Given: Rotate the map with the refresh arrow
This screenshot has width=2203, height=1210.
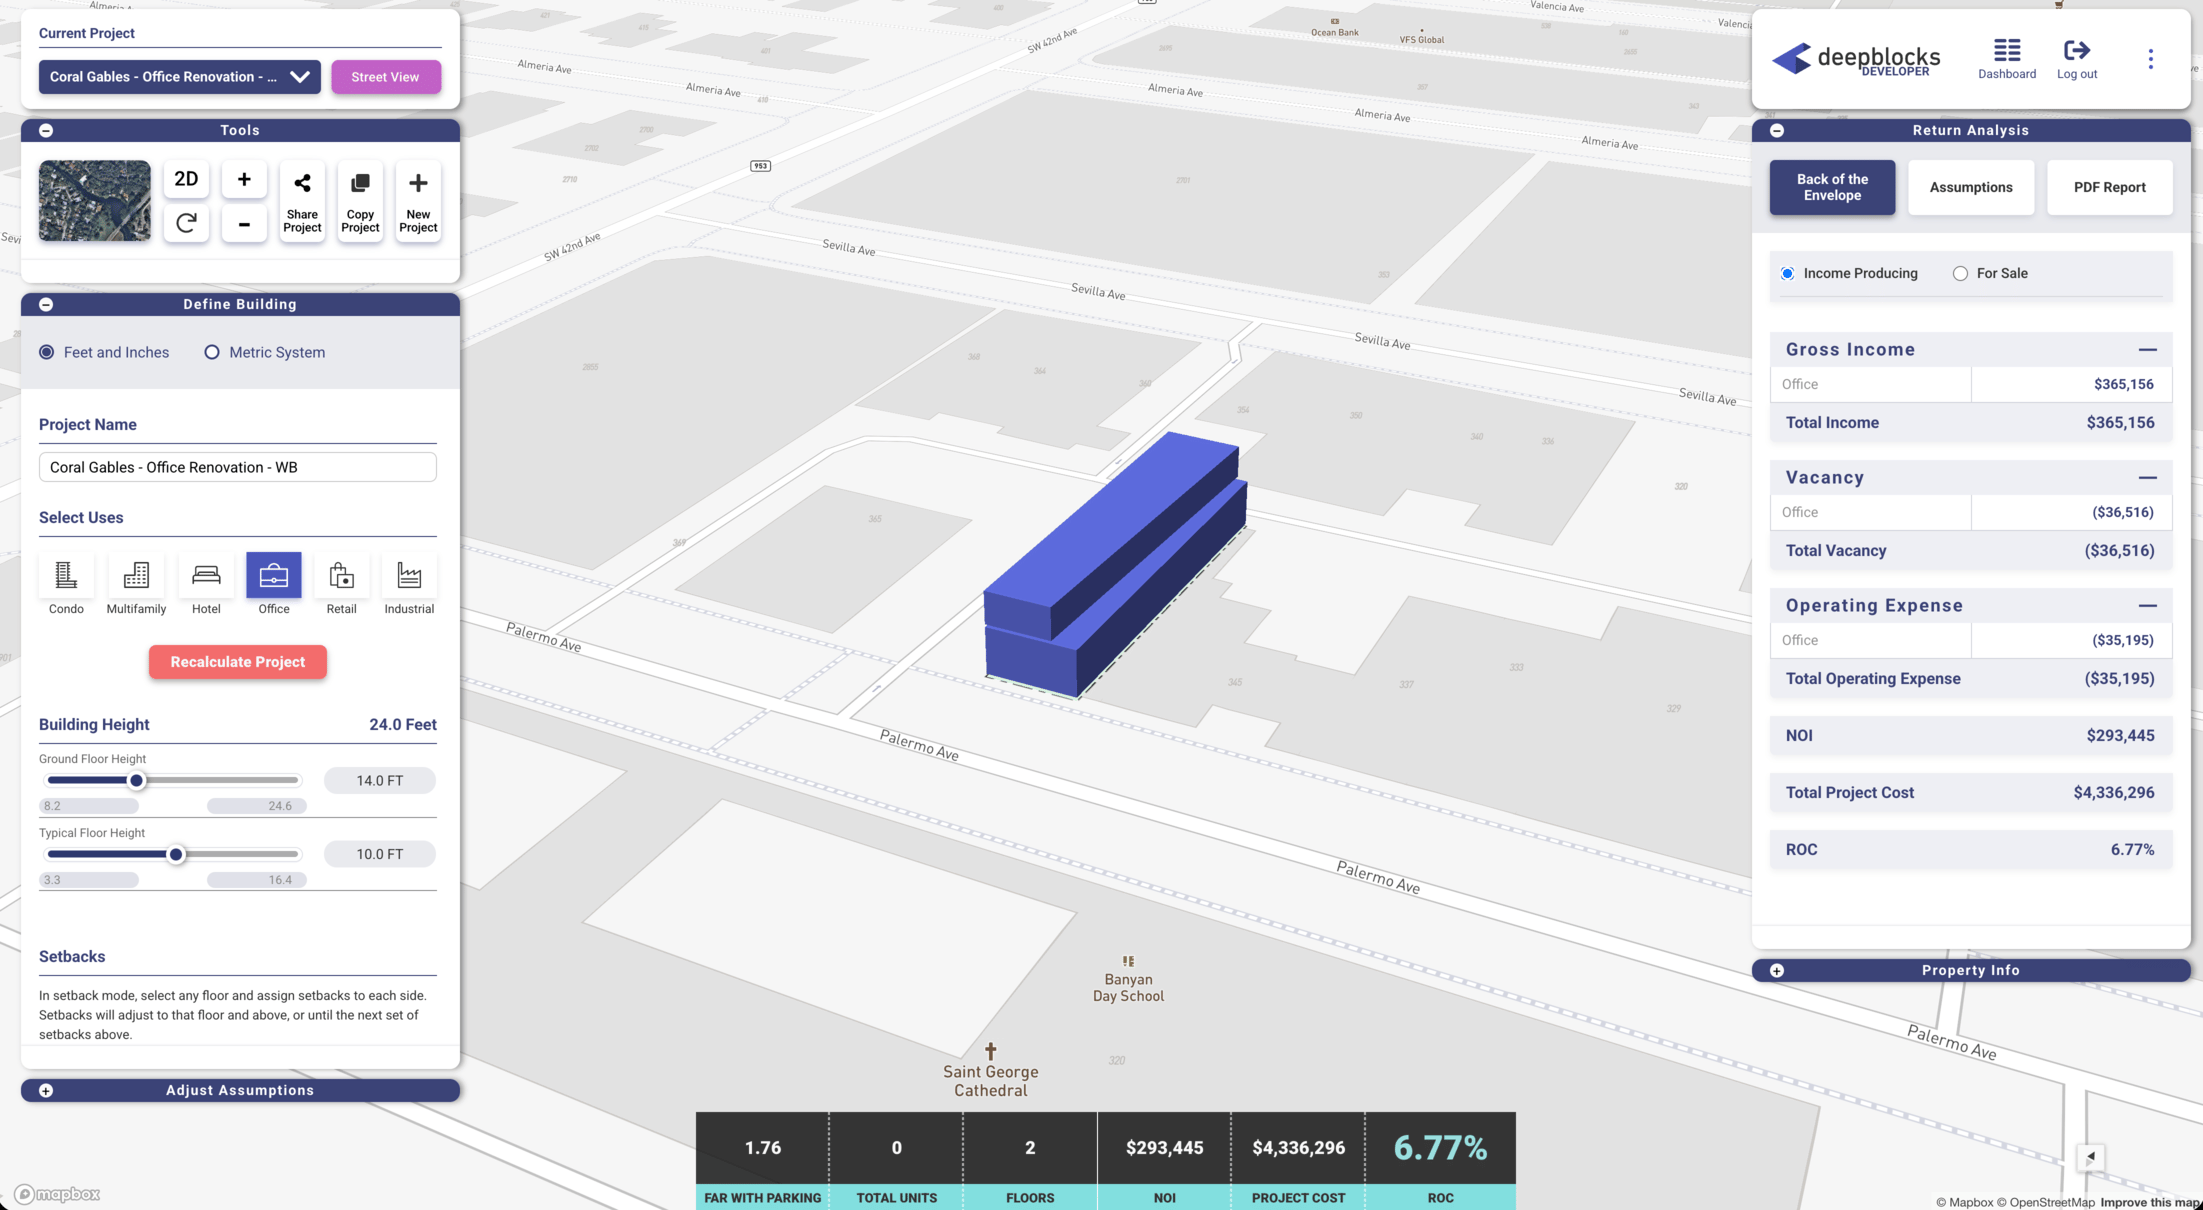Looking at the screenshot, I should (x=186, y=223).
